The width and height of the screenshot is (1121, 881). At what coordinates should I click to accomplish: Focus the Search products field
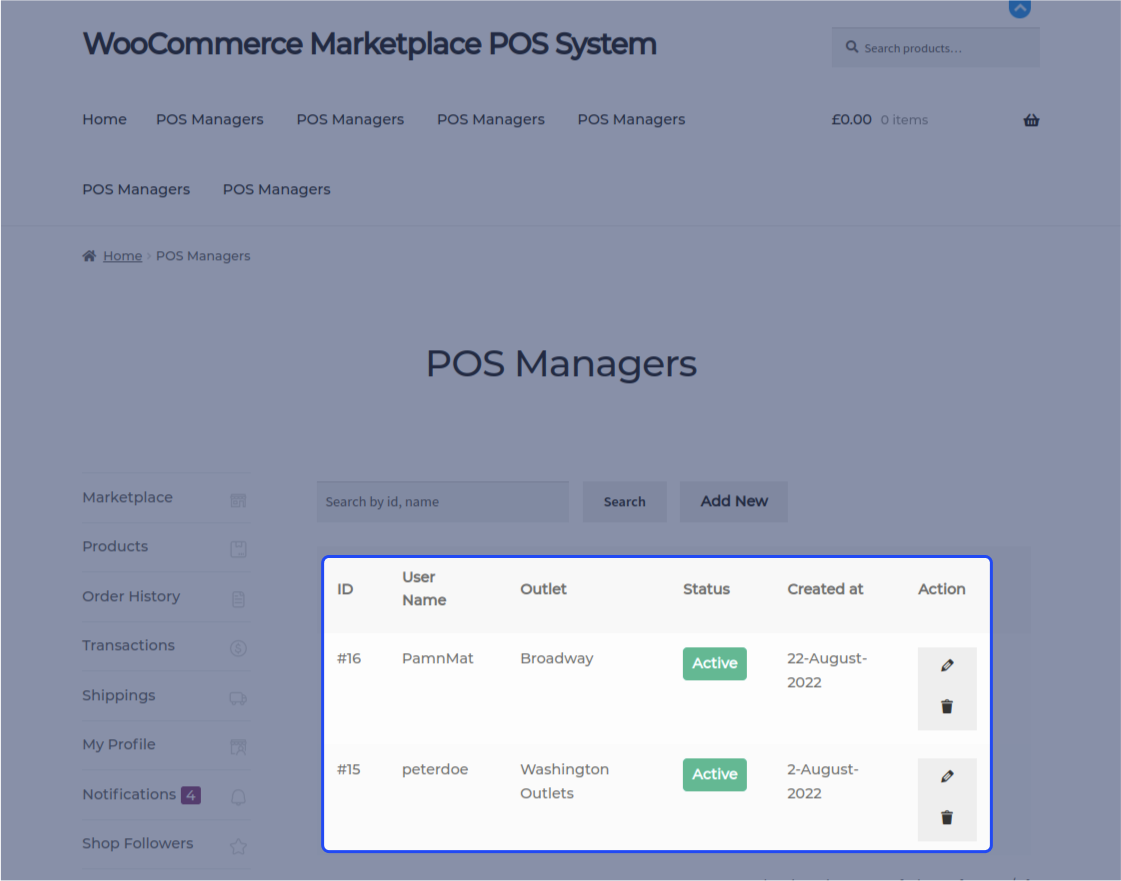(935, 48)
